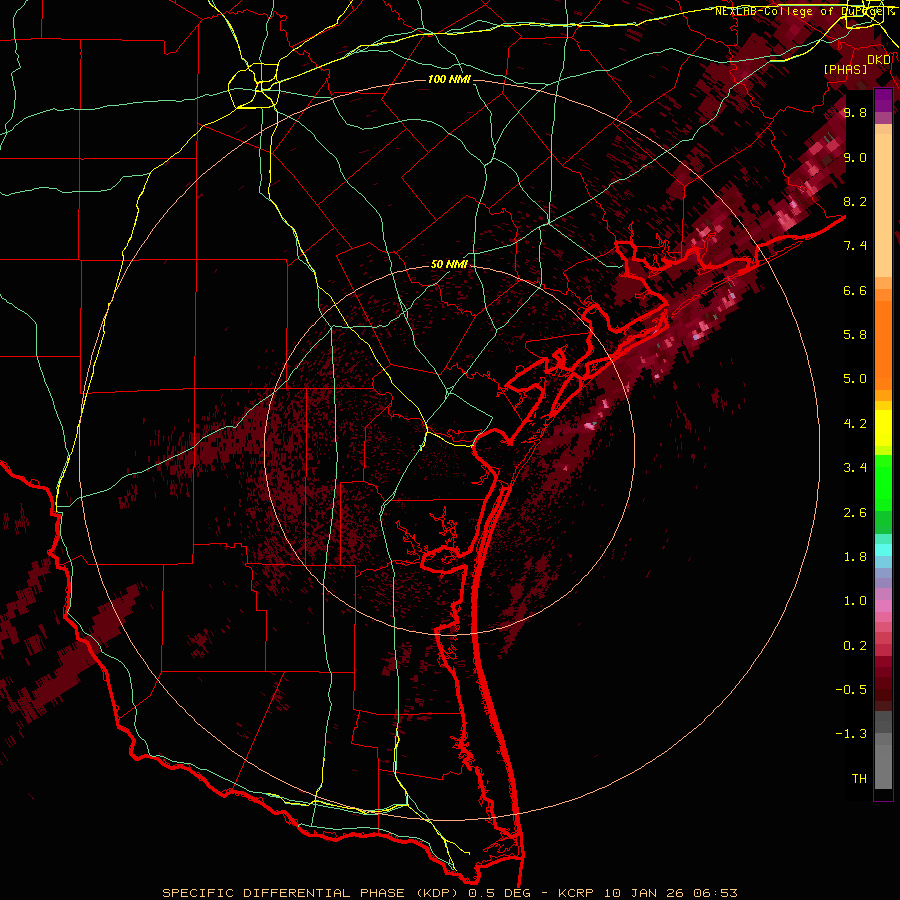Click the -0.5 value on color scale
Image resolution: width=900 pixels, height=900 pixels.
pos(851,690)
